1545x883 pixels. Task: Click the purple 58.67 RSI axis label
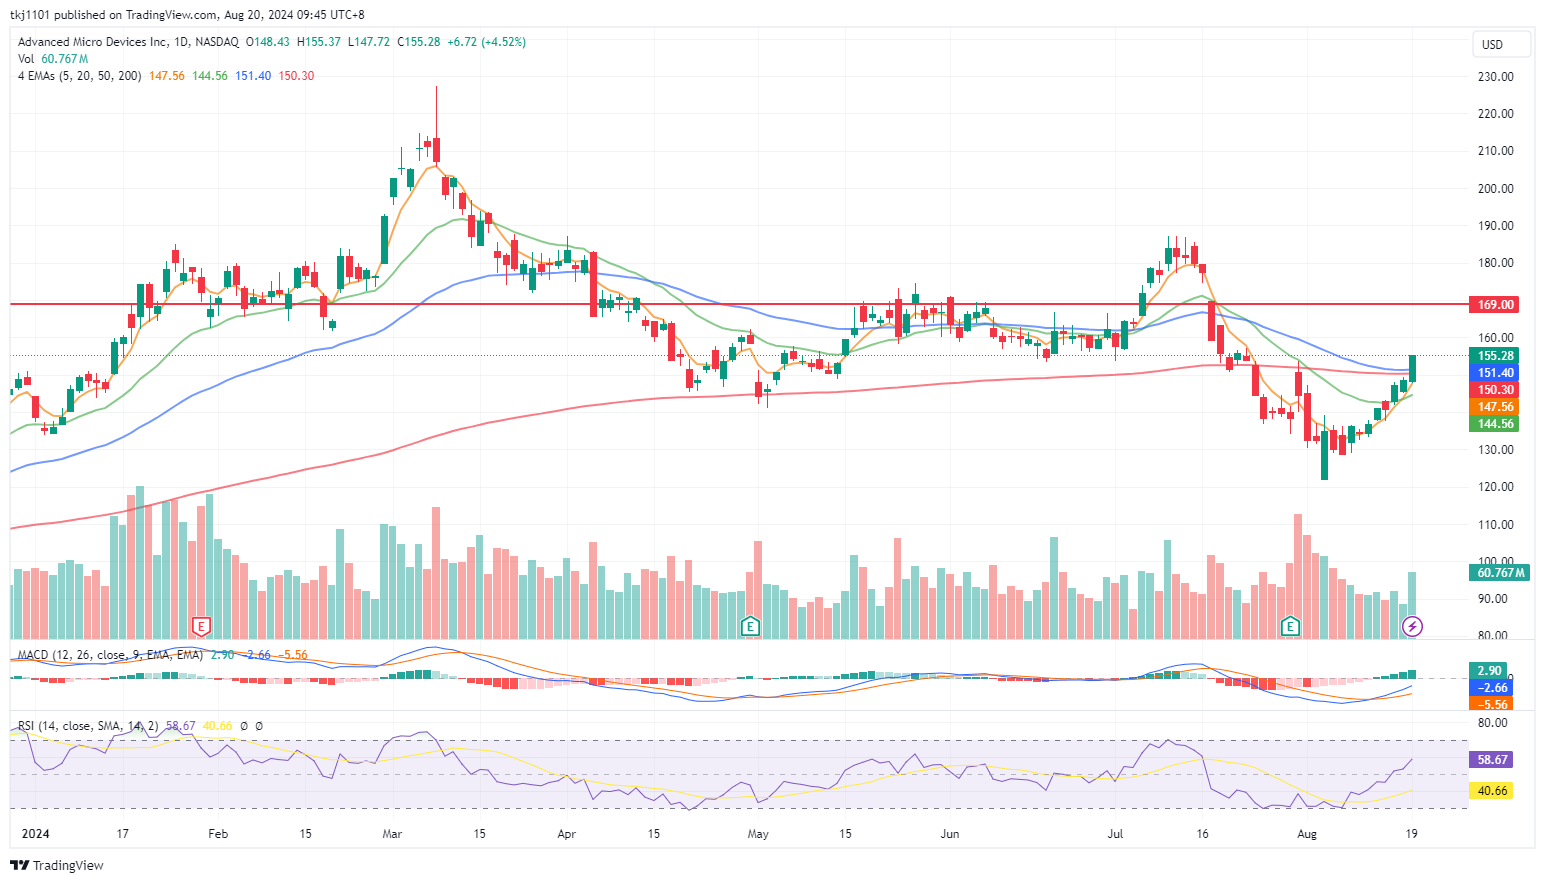(1491, 760)
